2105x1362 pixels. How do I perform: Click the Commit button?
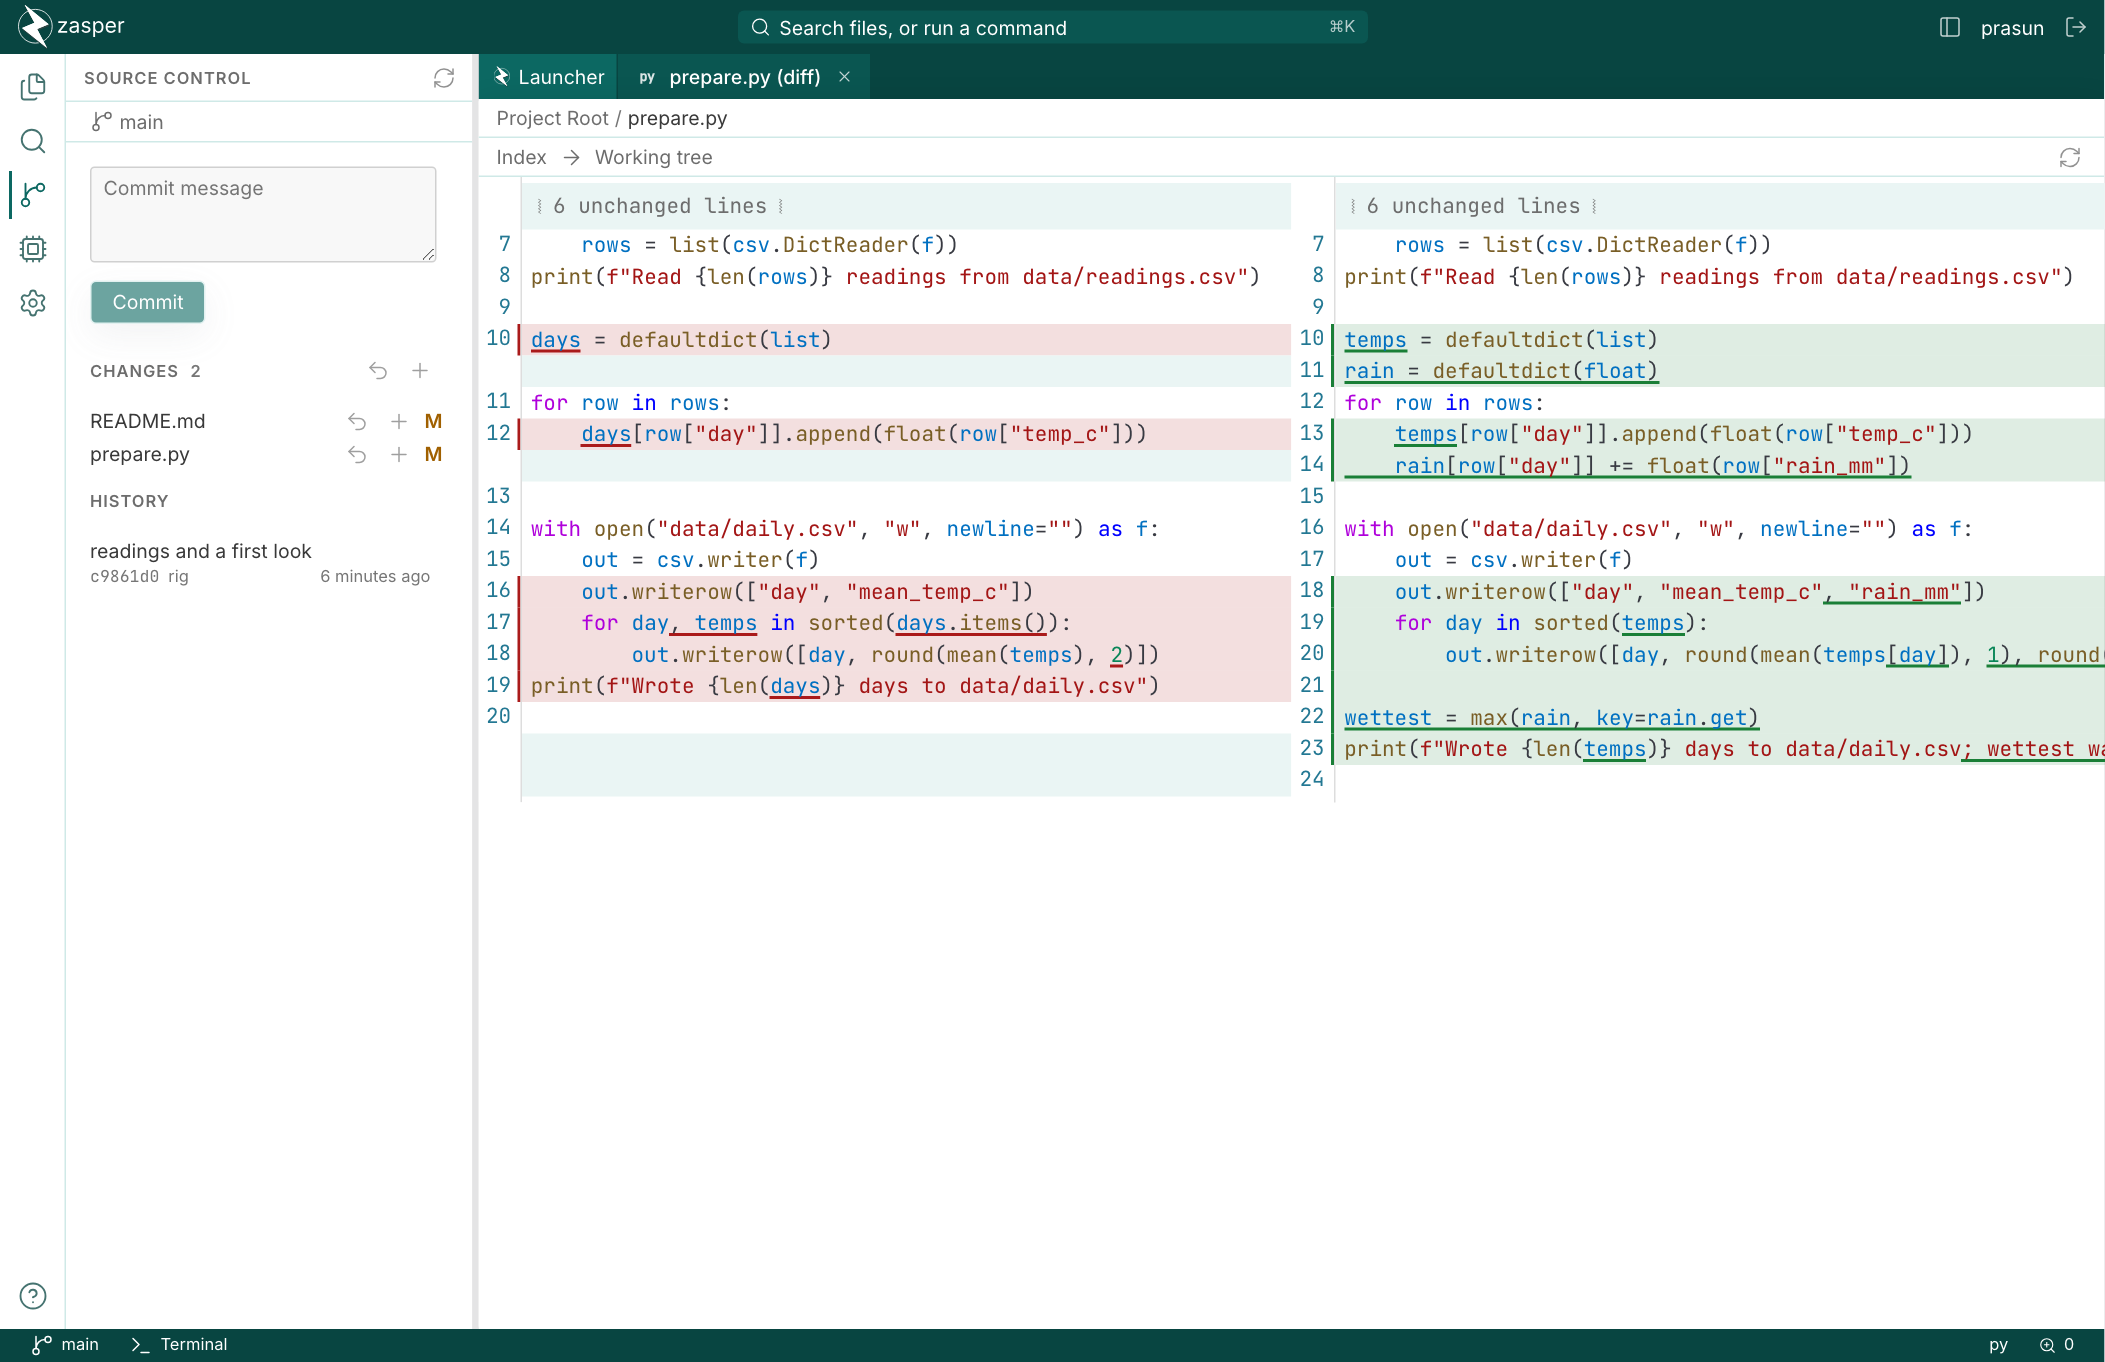pyautogui.click(x=148, y=302)
